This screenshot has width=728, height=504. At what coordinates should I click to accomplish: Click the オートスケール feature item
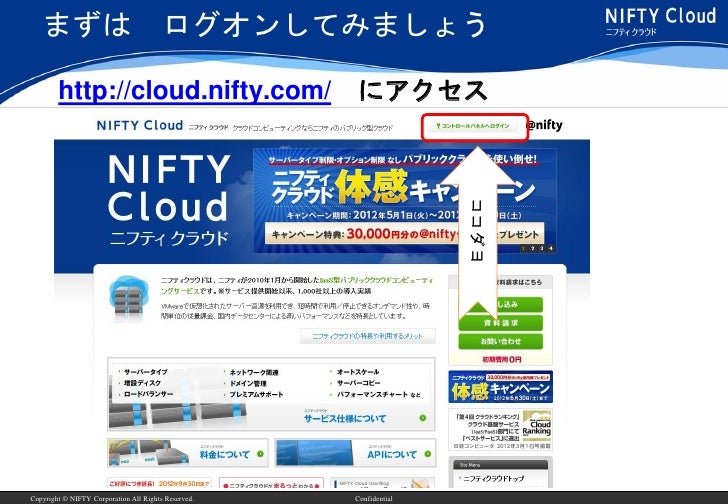pos(357,372)
